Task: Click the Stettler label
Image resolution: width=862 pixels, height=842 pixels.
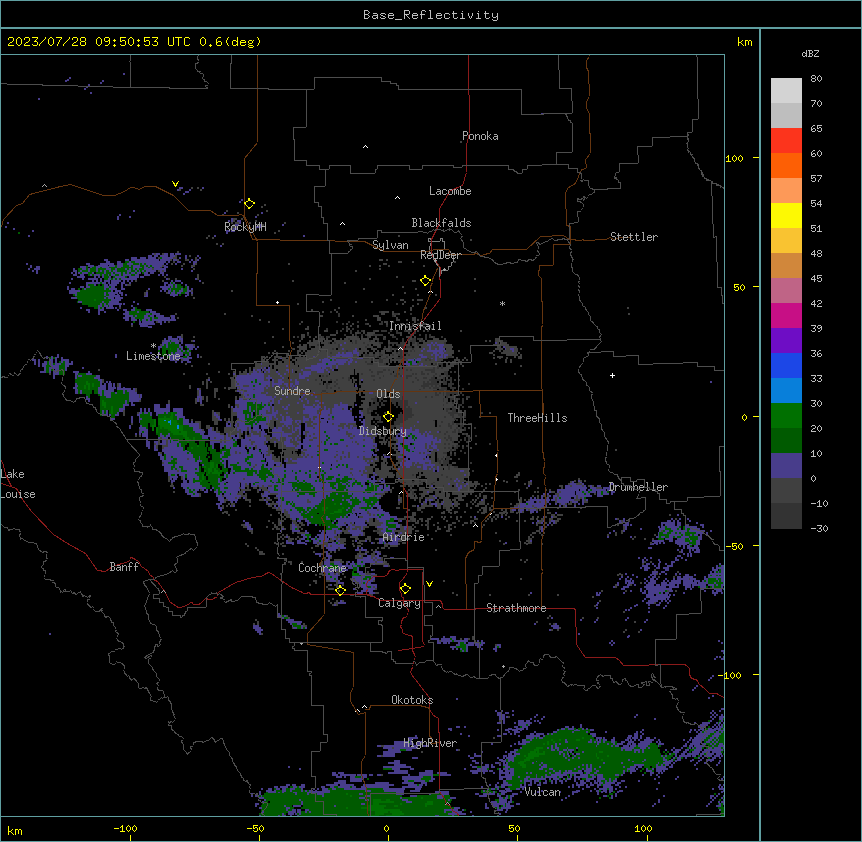Action: [x=634, y=237]
